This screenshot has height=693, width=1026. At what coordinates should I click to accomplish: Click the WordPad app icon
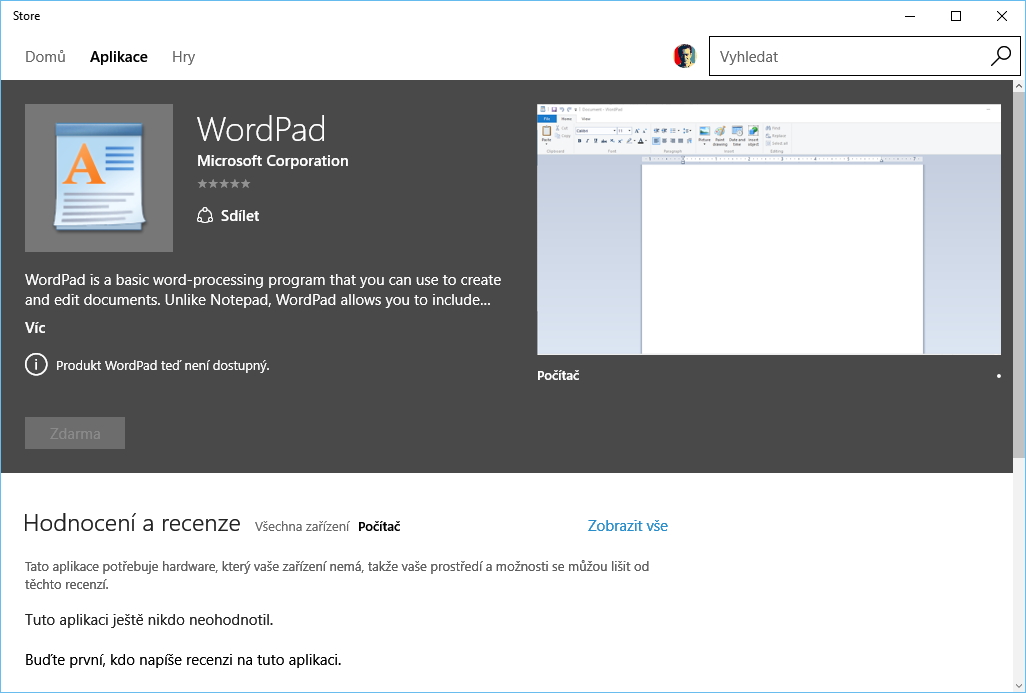point(99,178)
